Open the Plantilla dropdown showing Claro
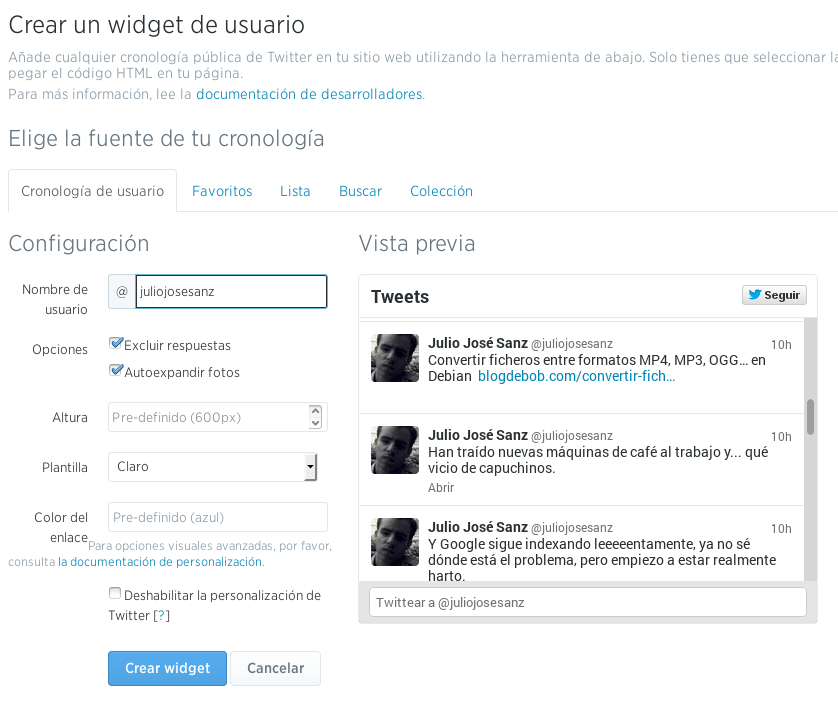This screenshot has height=704, width=838. pyautogui.click(x=213, y=467)
